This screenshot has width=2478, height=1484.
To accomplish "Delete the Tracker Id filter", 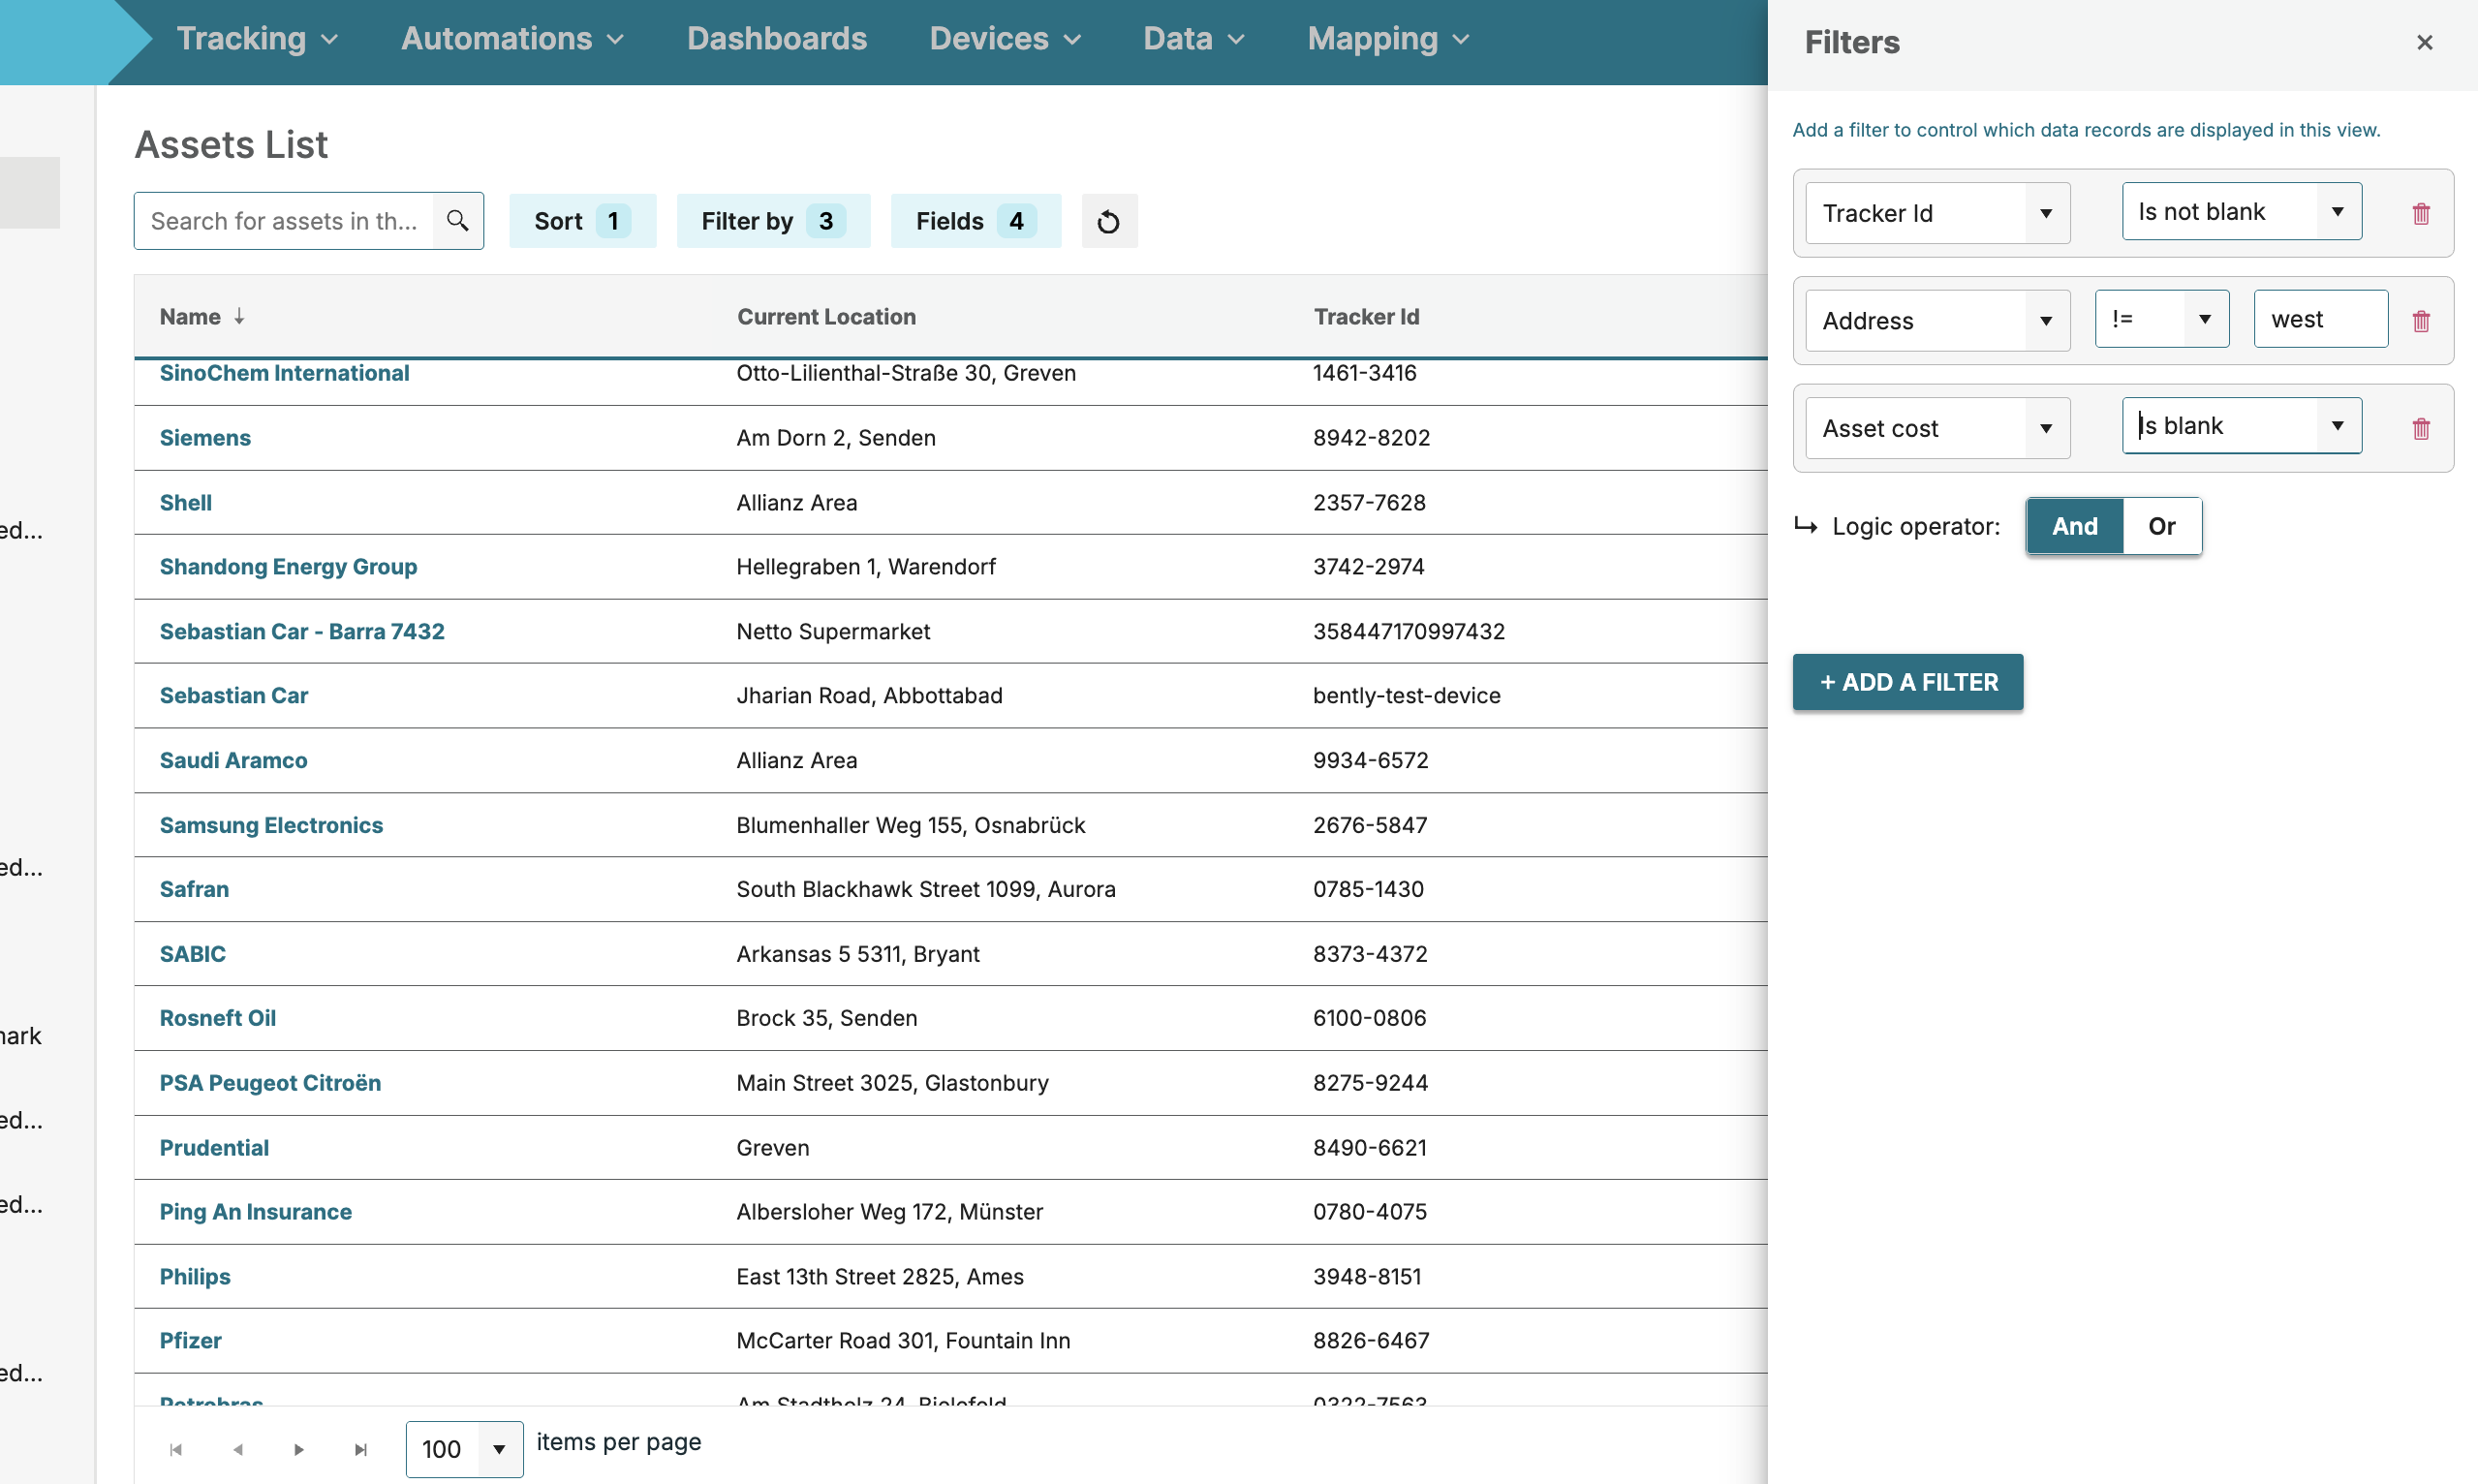I will coord(2420,213).
